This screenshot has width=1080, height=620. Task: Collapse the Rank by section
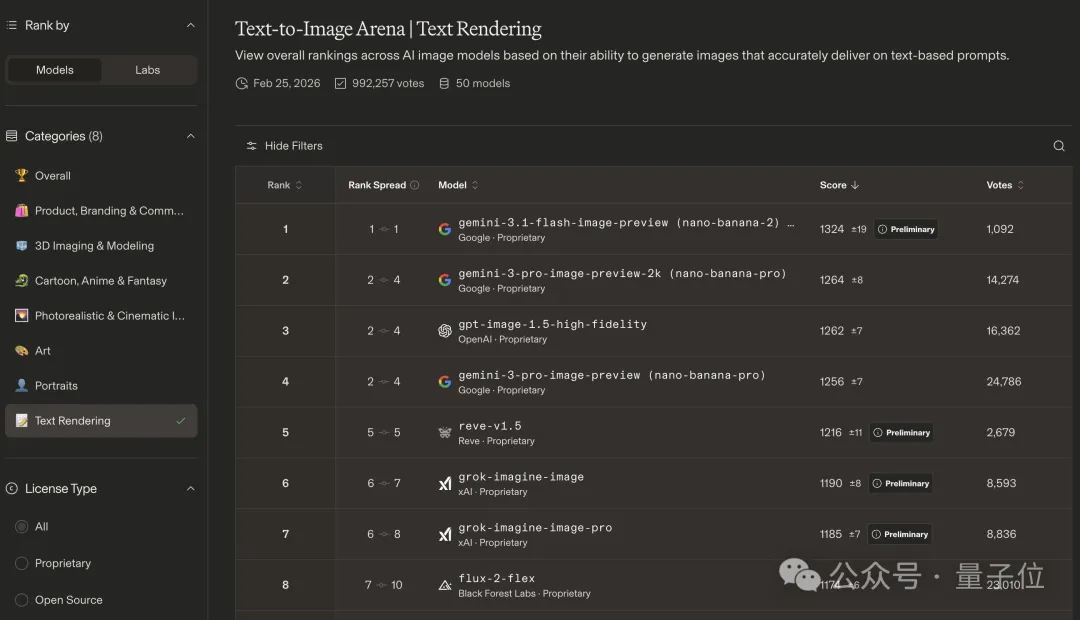coord(191,26)
